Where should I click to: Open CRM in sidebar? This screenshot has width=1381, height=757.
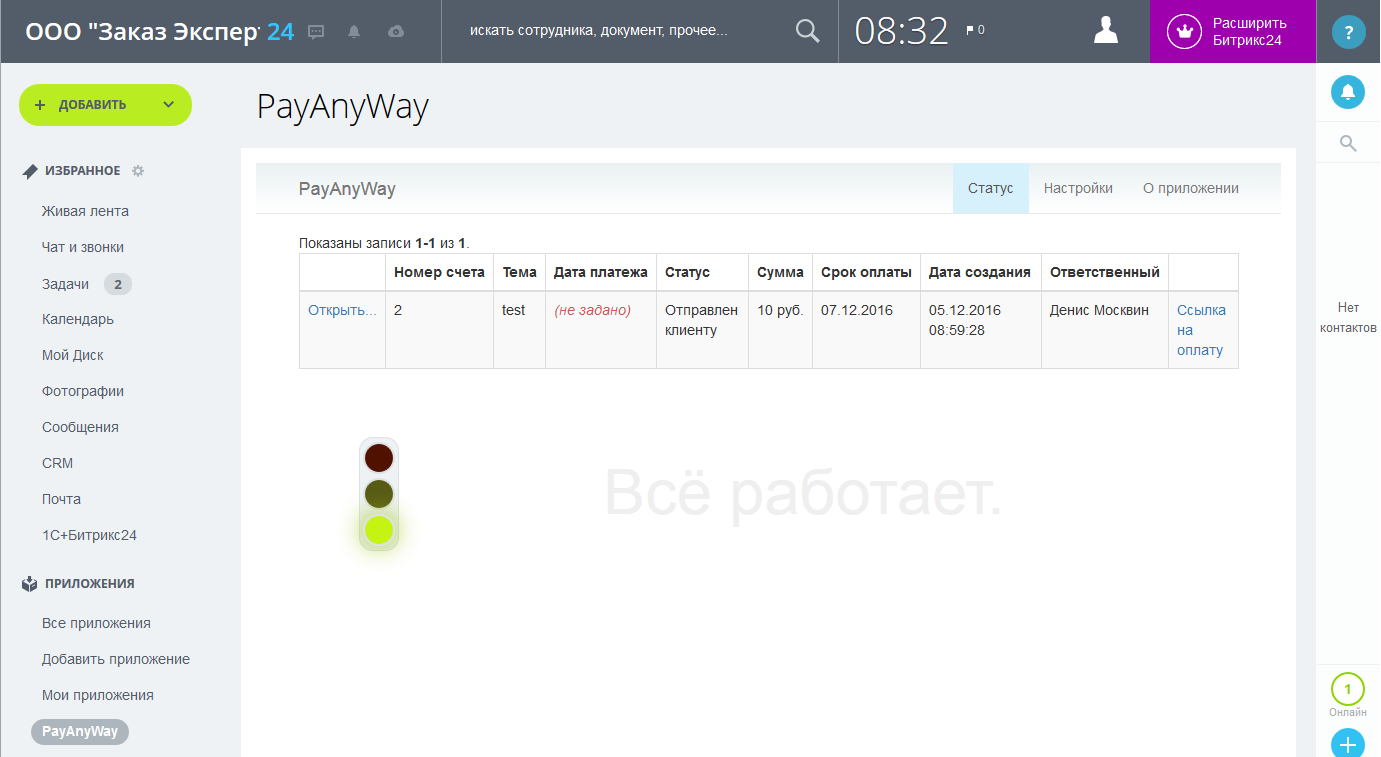pyautogui.click(x=57, y=463)
